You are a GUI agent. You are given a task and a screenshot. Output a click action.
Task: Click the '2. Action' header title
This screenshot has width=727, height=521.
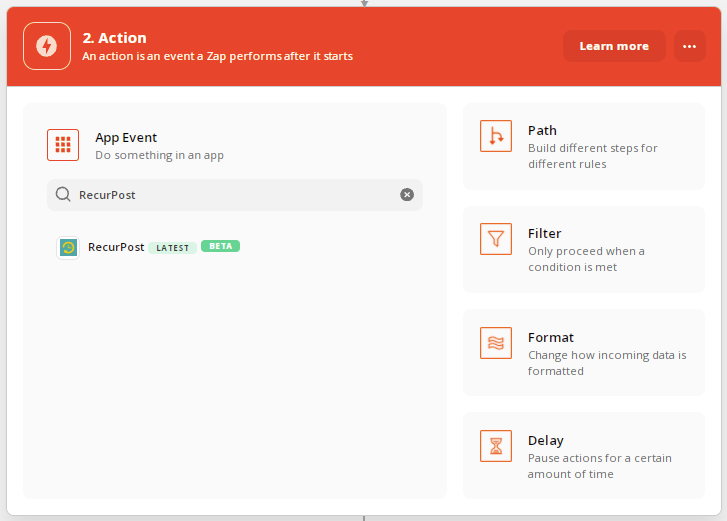tap(115, 38)
